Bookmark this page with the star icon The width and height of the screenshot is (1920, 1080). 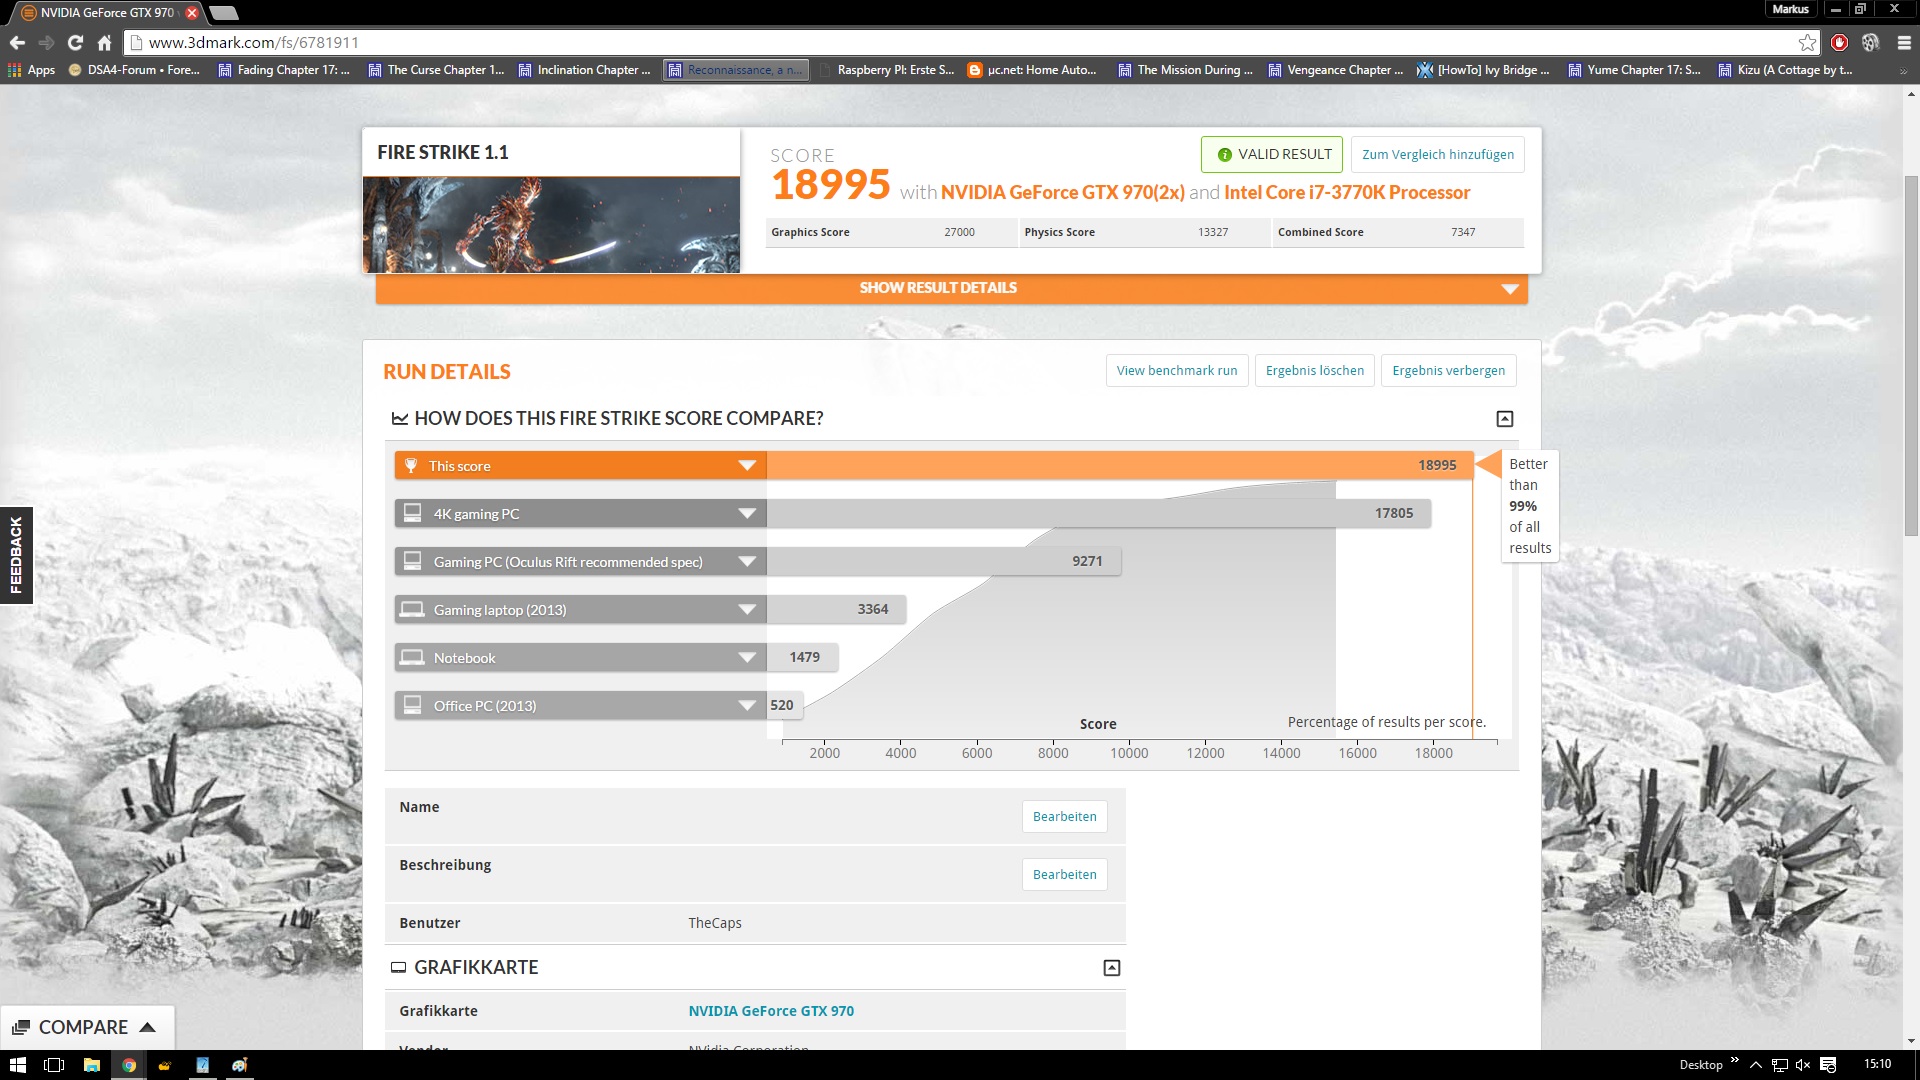1807,43
